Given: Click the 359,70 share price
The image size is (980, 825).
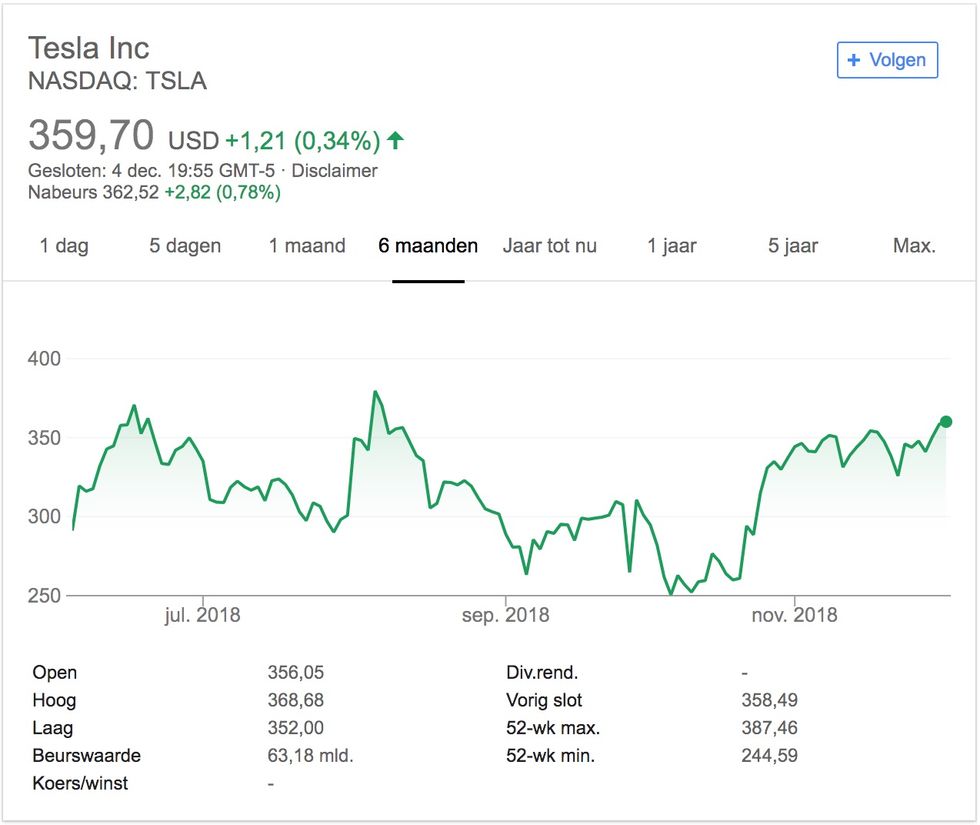Looking at the screenshot, I should click(91, 136).
